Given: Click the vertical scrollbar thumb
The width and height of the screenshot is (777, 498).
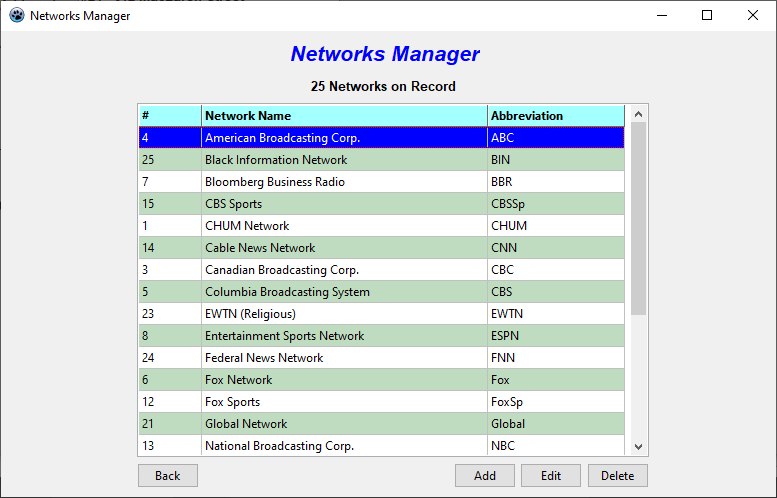Looking at the screenshot, I should coord(639,220).
